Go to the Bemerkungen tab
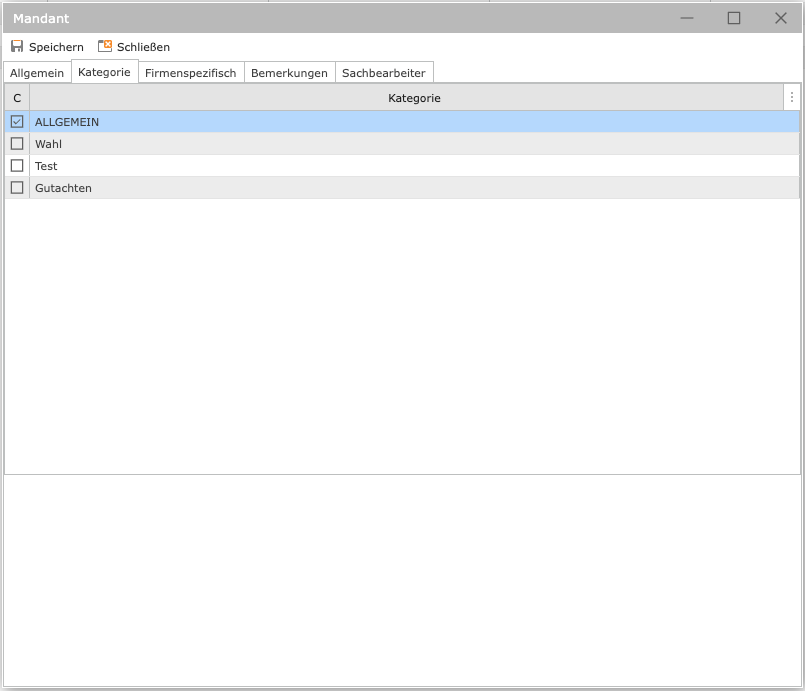The image size is (805, 691). (289, 73)
